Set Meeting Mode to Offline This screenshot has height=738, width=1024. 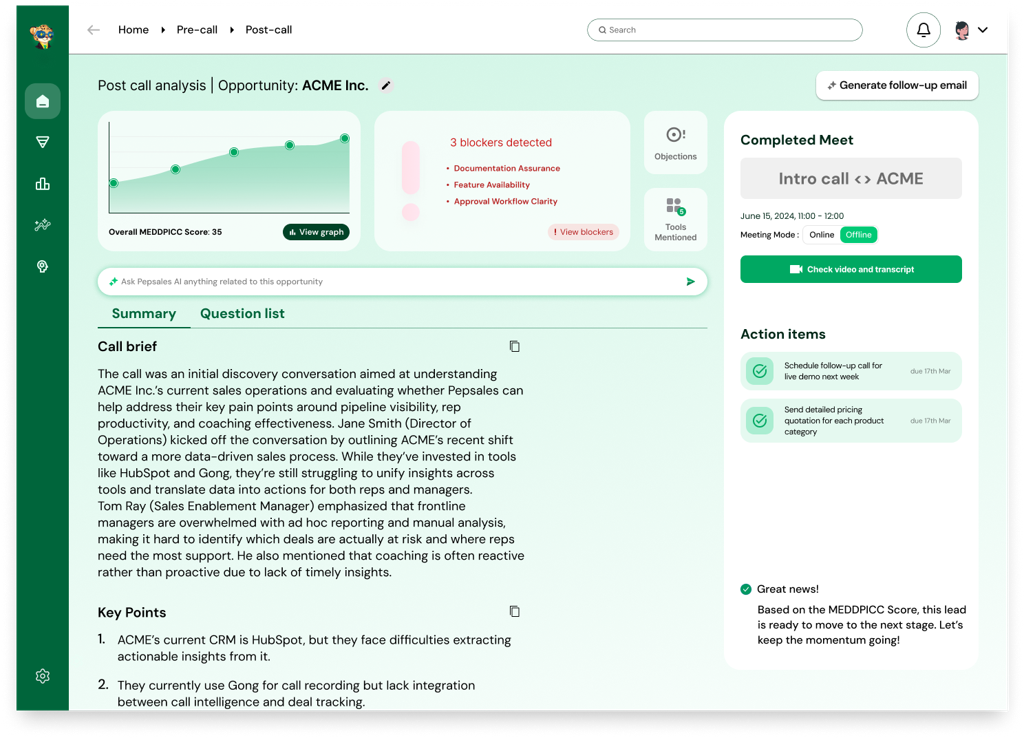point(858,234)
